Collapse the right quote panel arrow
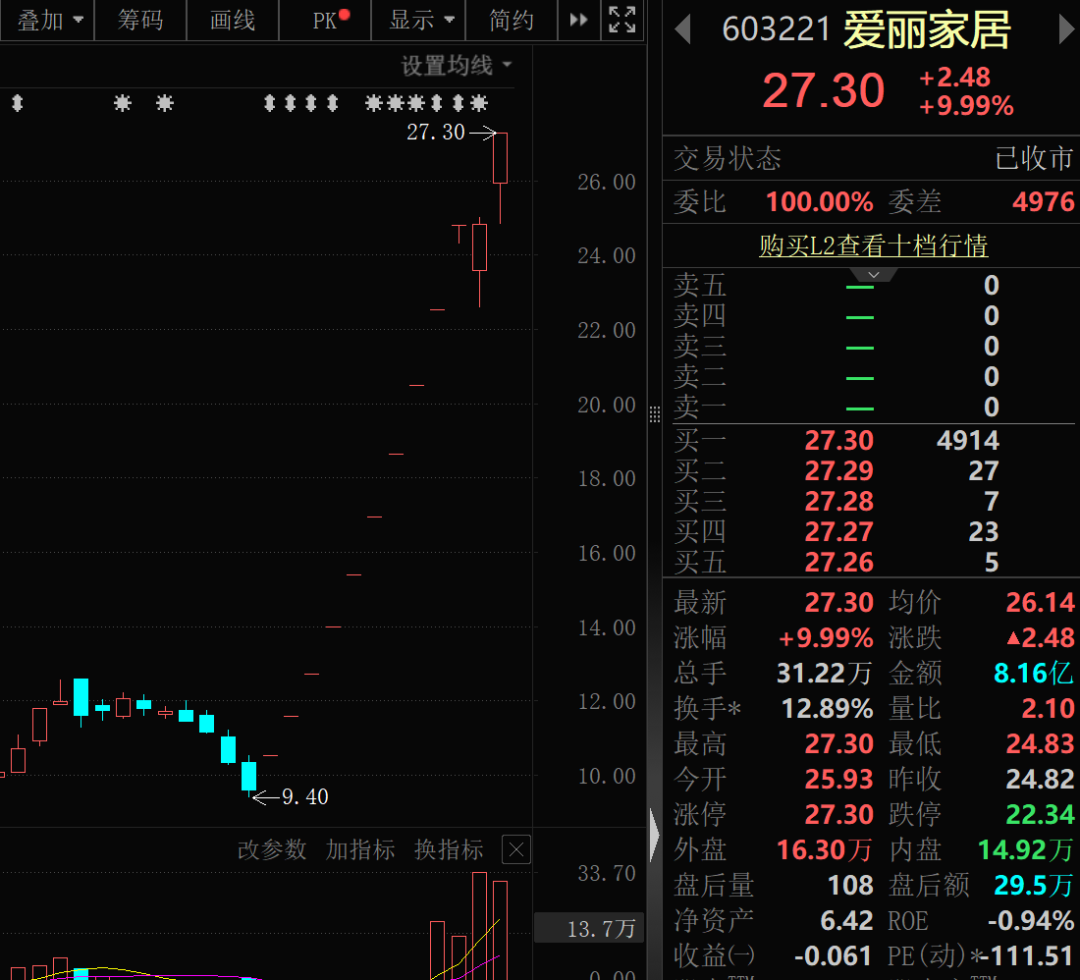The image size is (1080, 980). (x=654, y=835)
